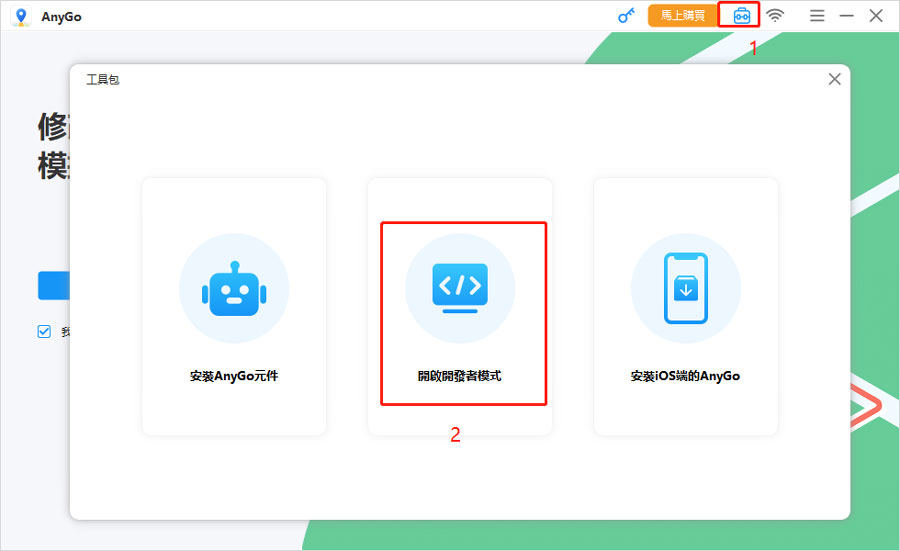Click the partially hidden blue start button
This screenshot has height=551, width=900.
tap(53, 285)
